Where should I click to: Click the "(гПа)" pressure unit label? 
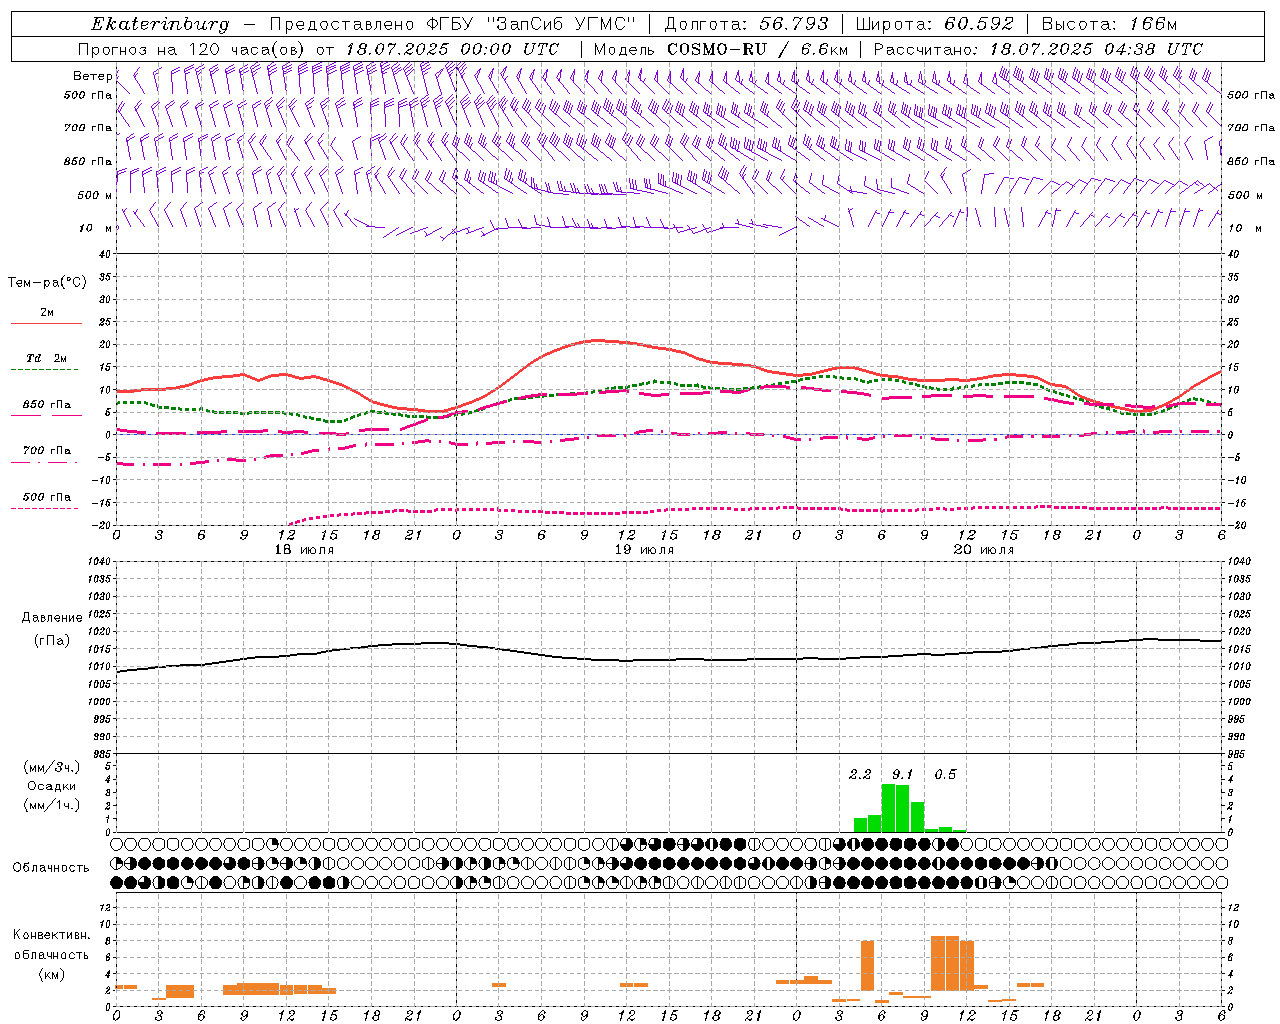52,640
